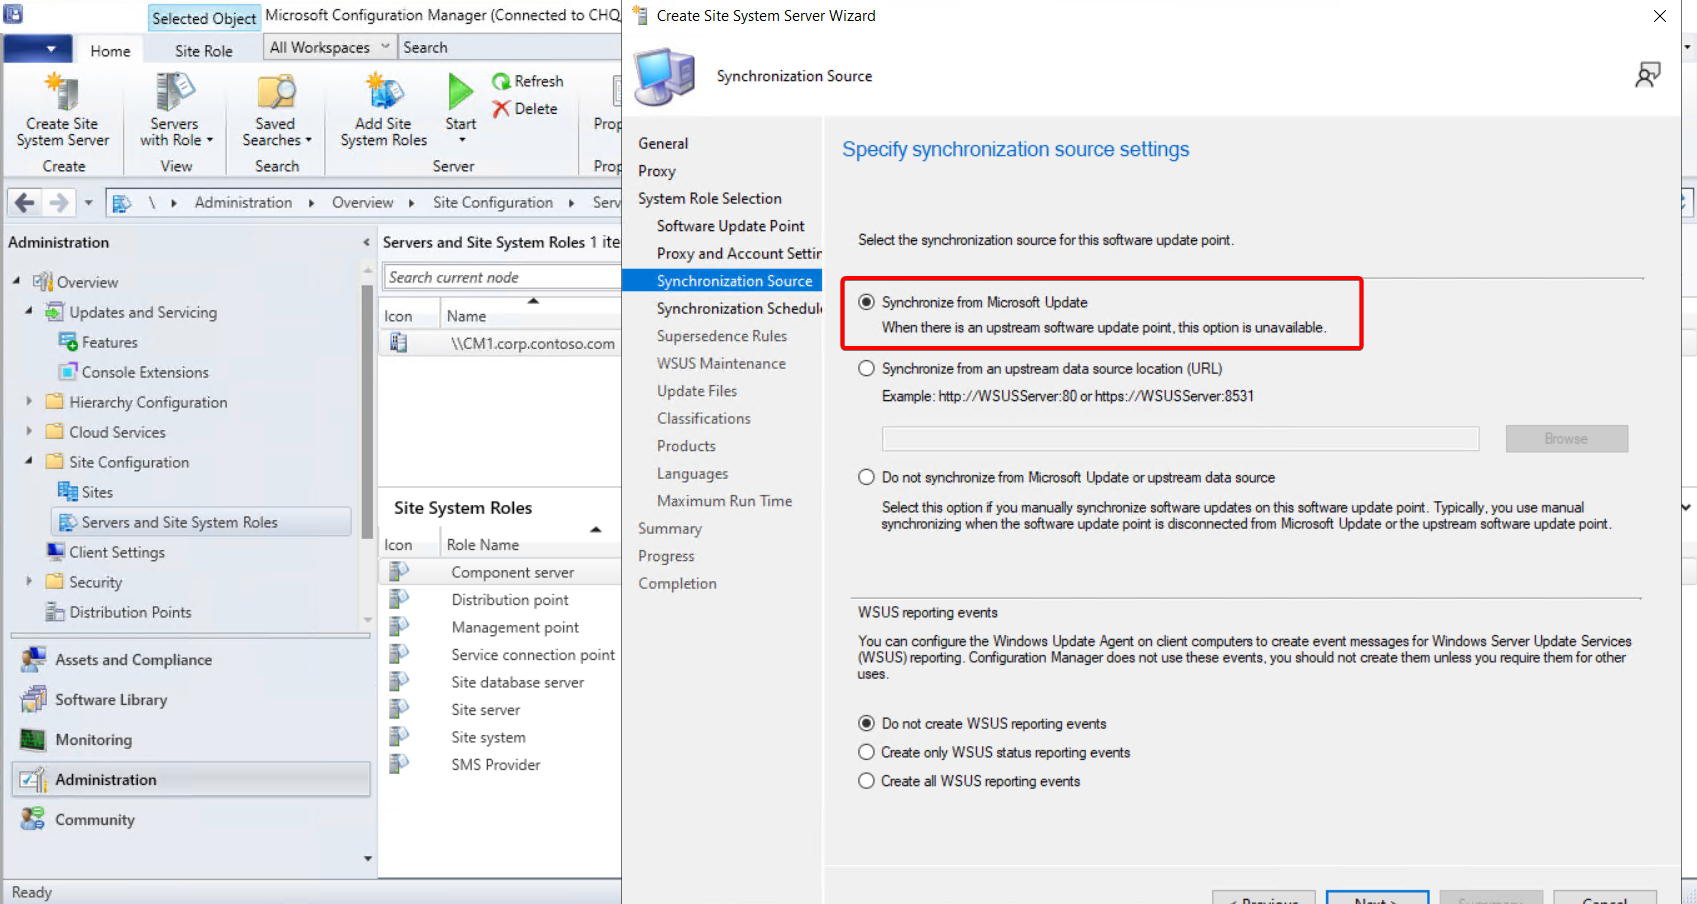Viewport: 1697px width, 904px height.
Task: Select Servers and Site System Roles node
Action: [201, 522]
